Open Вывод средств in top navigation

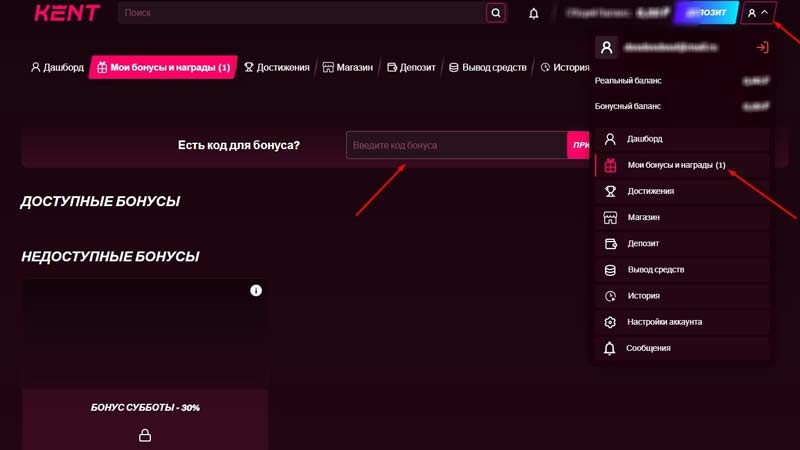coord(487,67)
